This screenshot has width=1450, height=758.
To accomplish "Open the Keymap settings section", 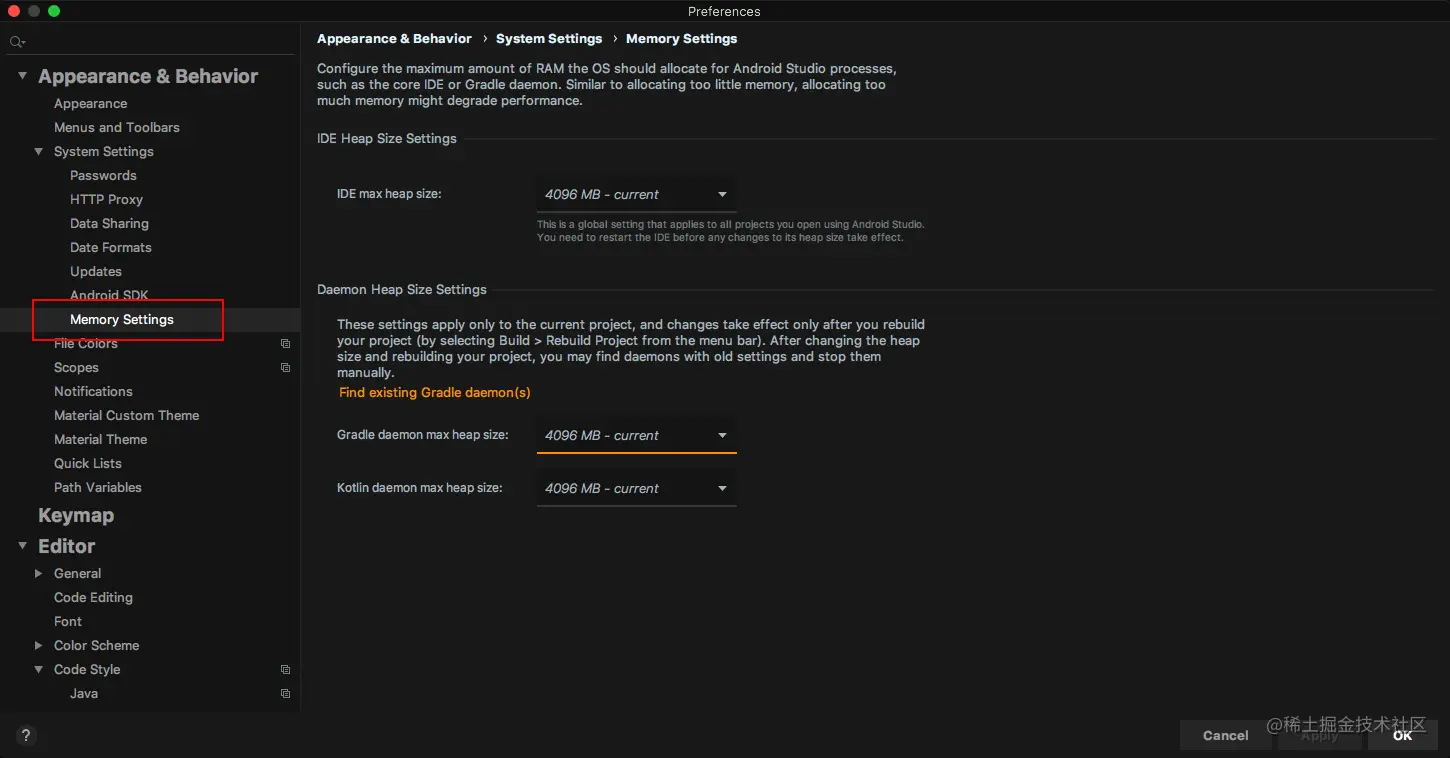I will pyautogui.click(x=76, y=516).
